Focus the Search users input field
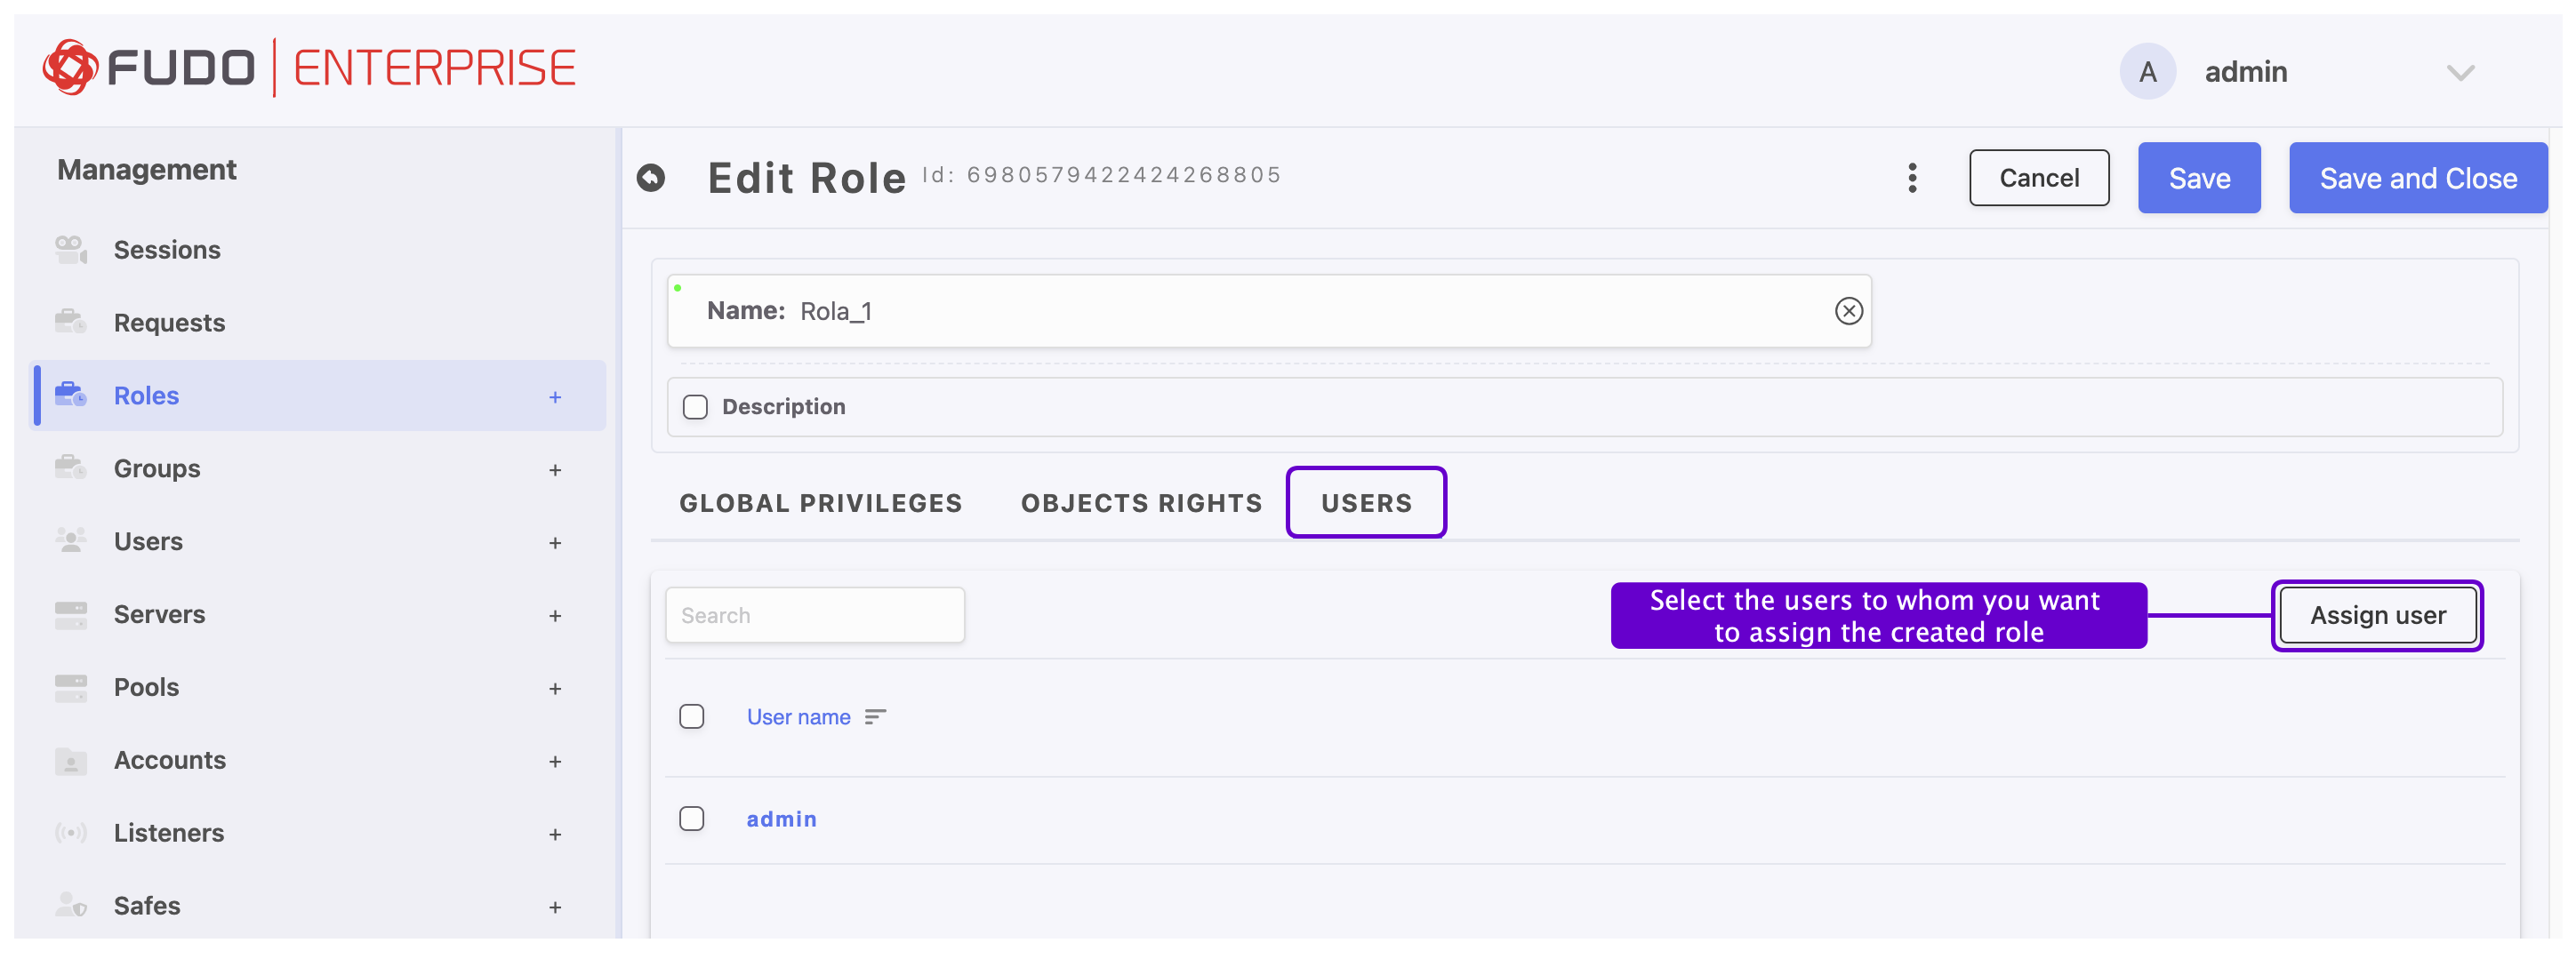This screenshot has width=2576, height=959. click(x=815, y=615)
